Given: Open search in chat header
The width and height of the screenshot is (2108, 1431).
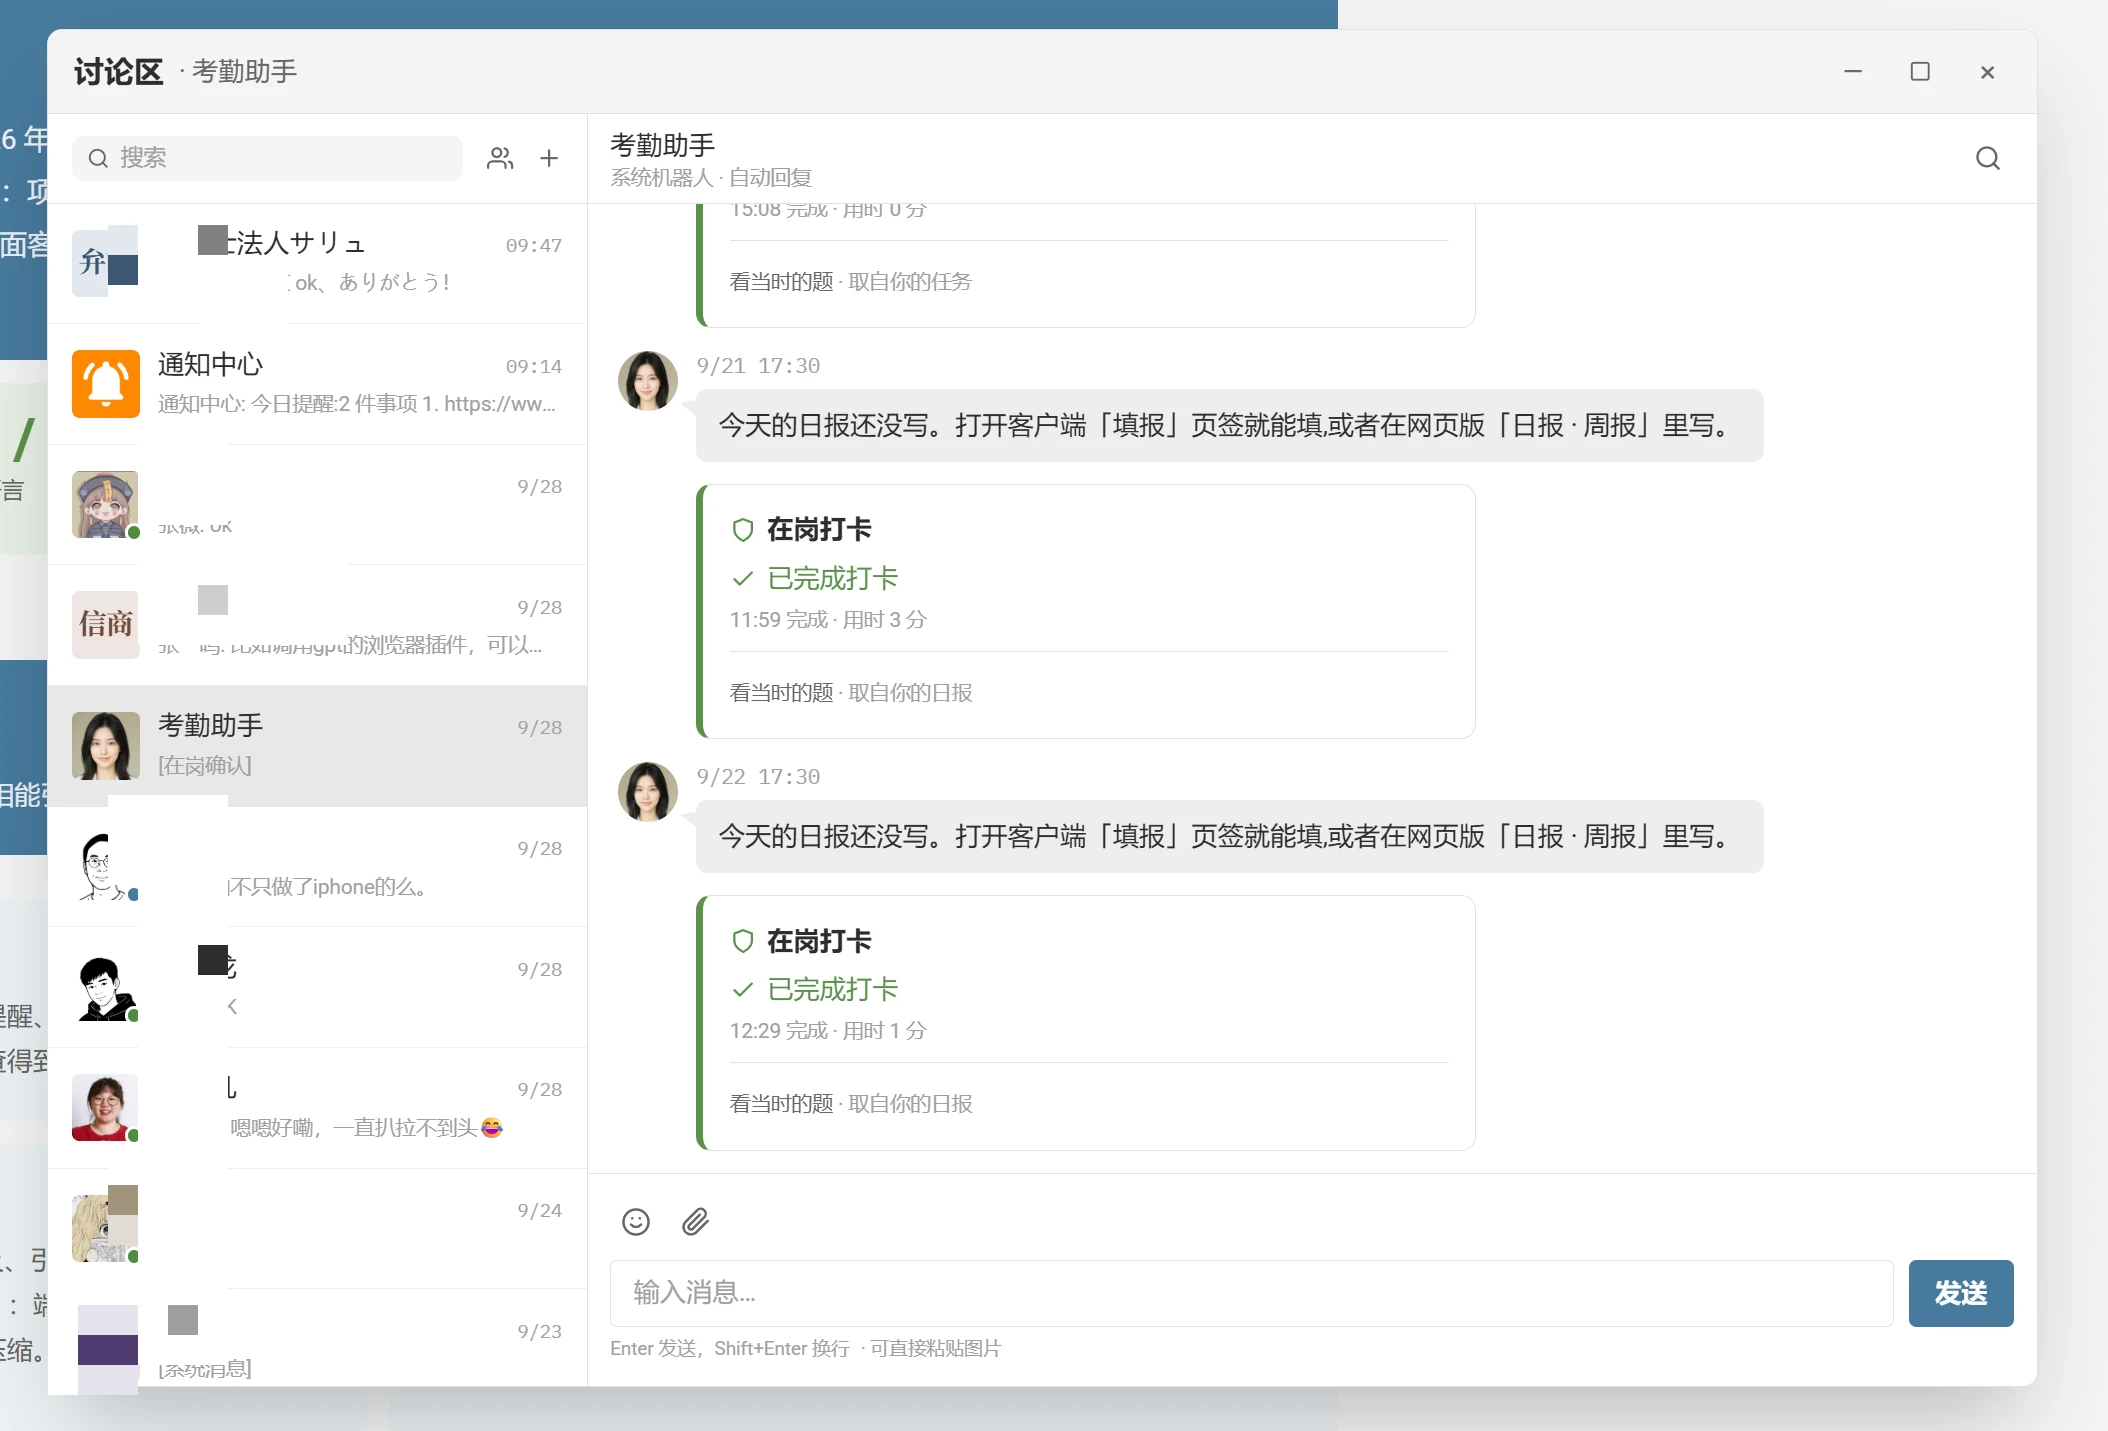Looking at the screenshot, I should (1988, 158).
